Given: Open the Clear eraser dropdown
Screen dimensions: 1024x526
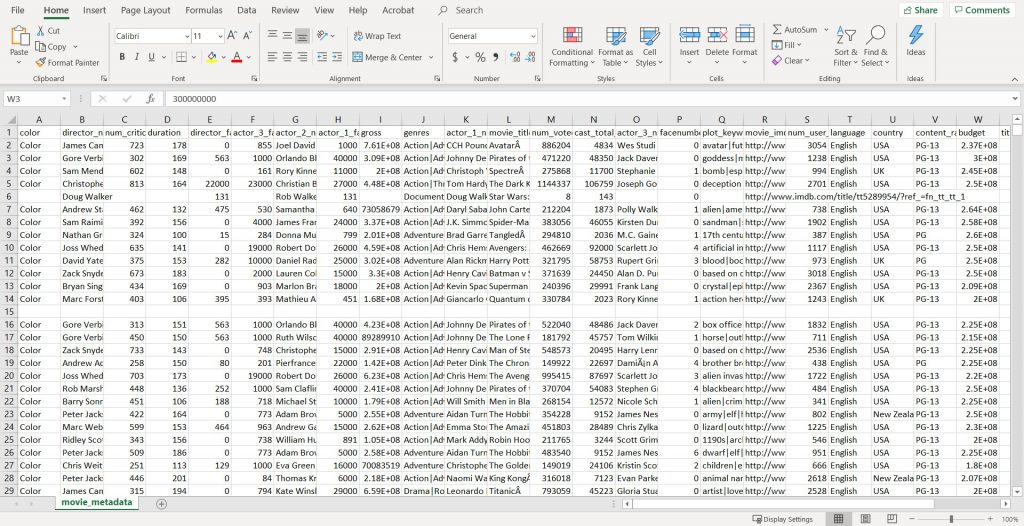Looking at the screenshot, I should click(x=790, y=61).
